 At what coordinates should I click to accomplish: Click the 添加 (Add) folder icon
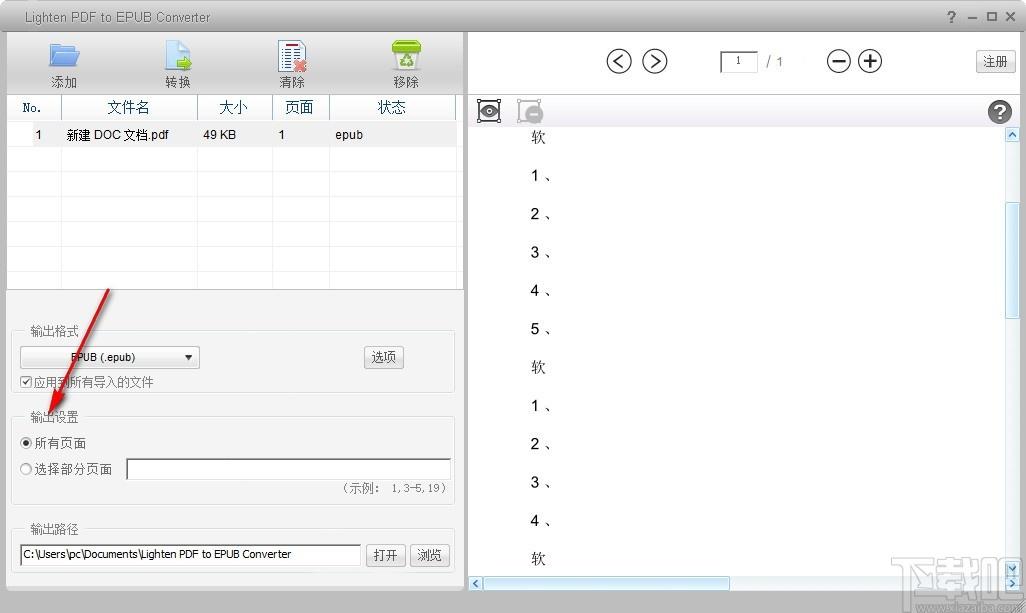pos(64,57)
